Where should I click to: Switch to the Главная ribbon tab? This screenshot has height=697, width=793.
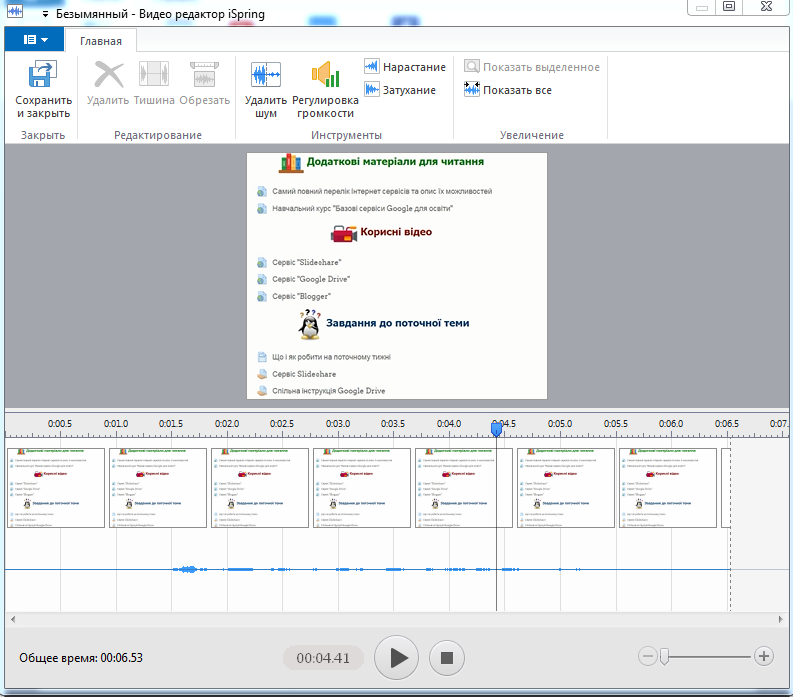(101, 41)
